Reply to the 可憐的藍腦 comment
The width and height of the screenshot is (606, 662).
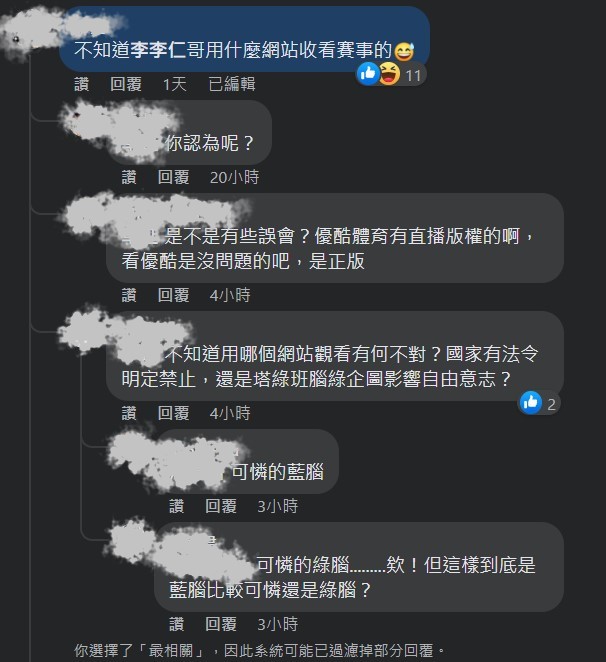220,506
